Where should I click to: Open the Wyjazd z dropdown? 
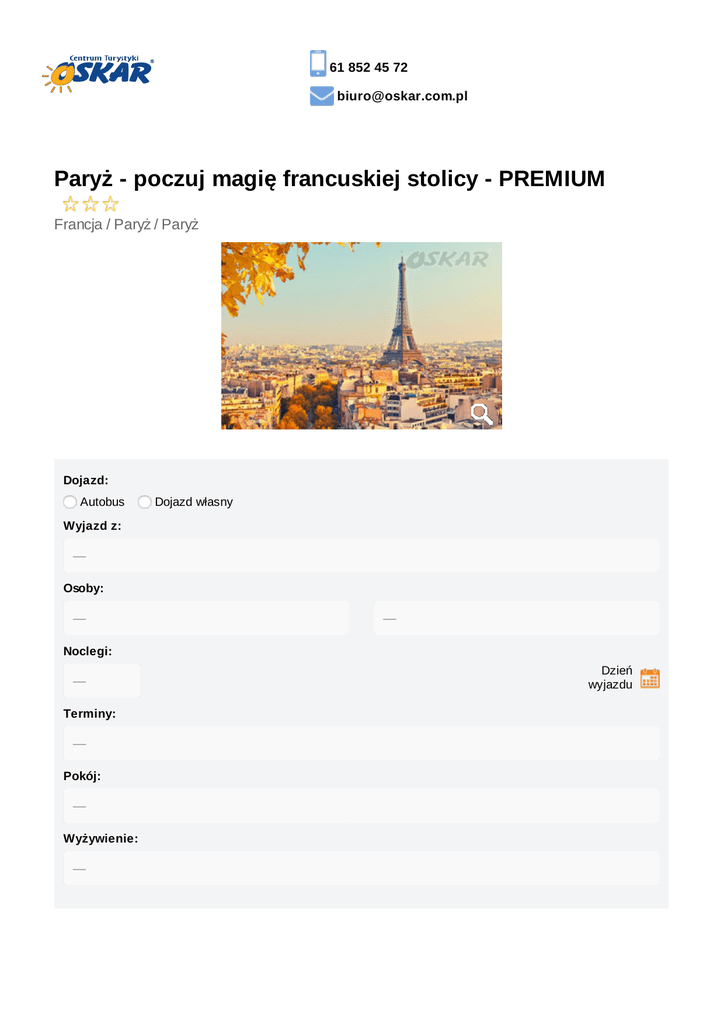361,555
